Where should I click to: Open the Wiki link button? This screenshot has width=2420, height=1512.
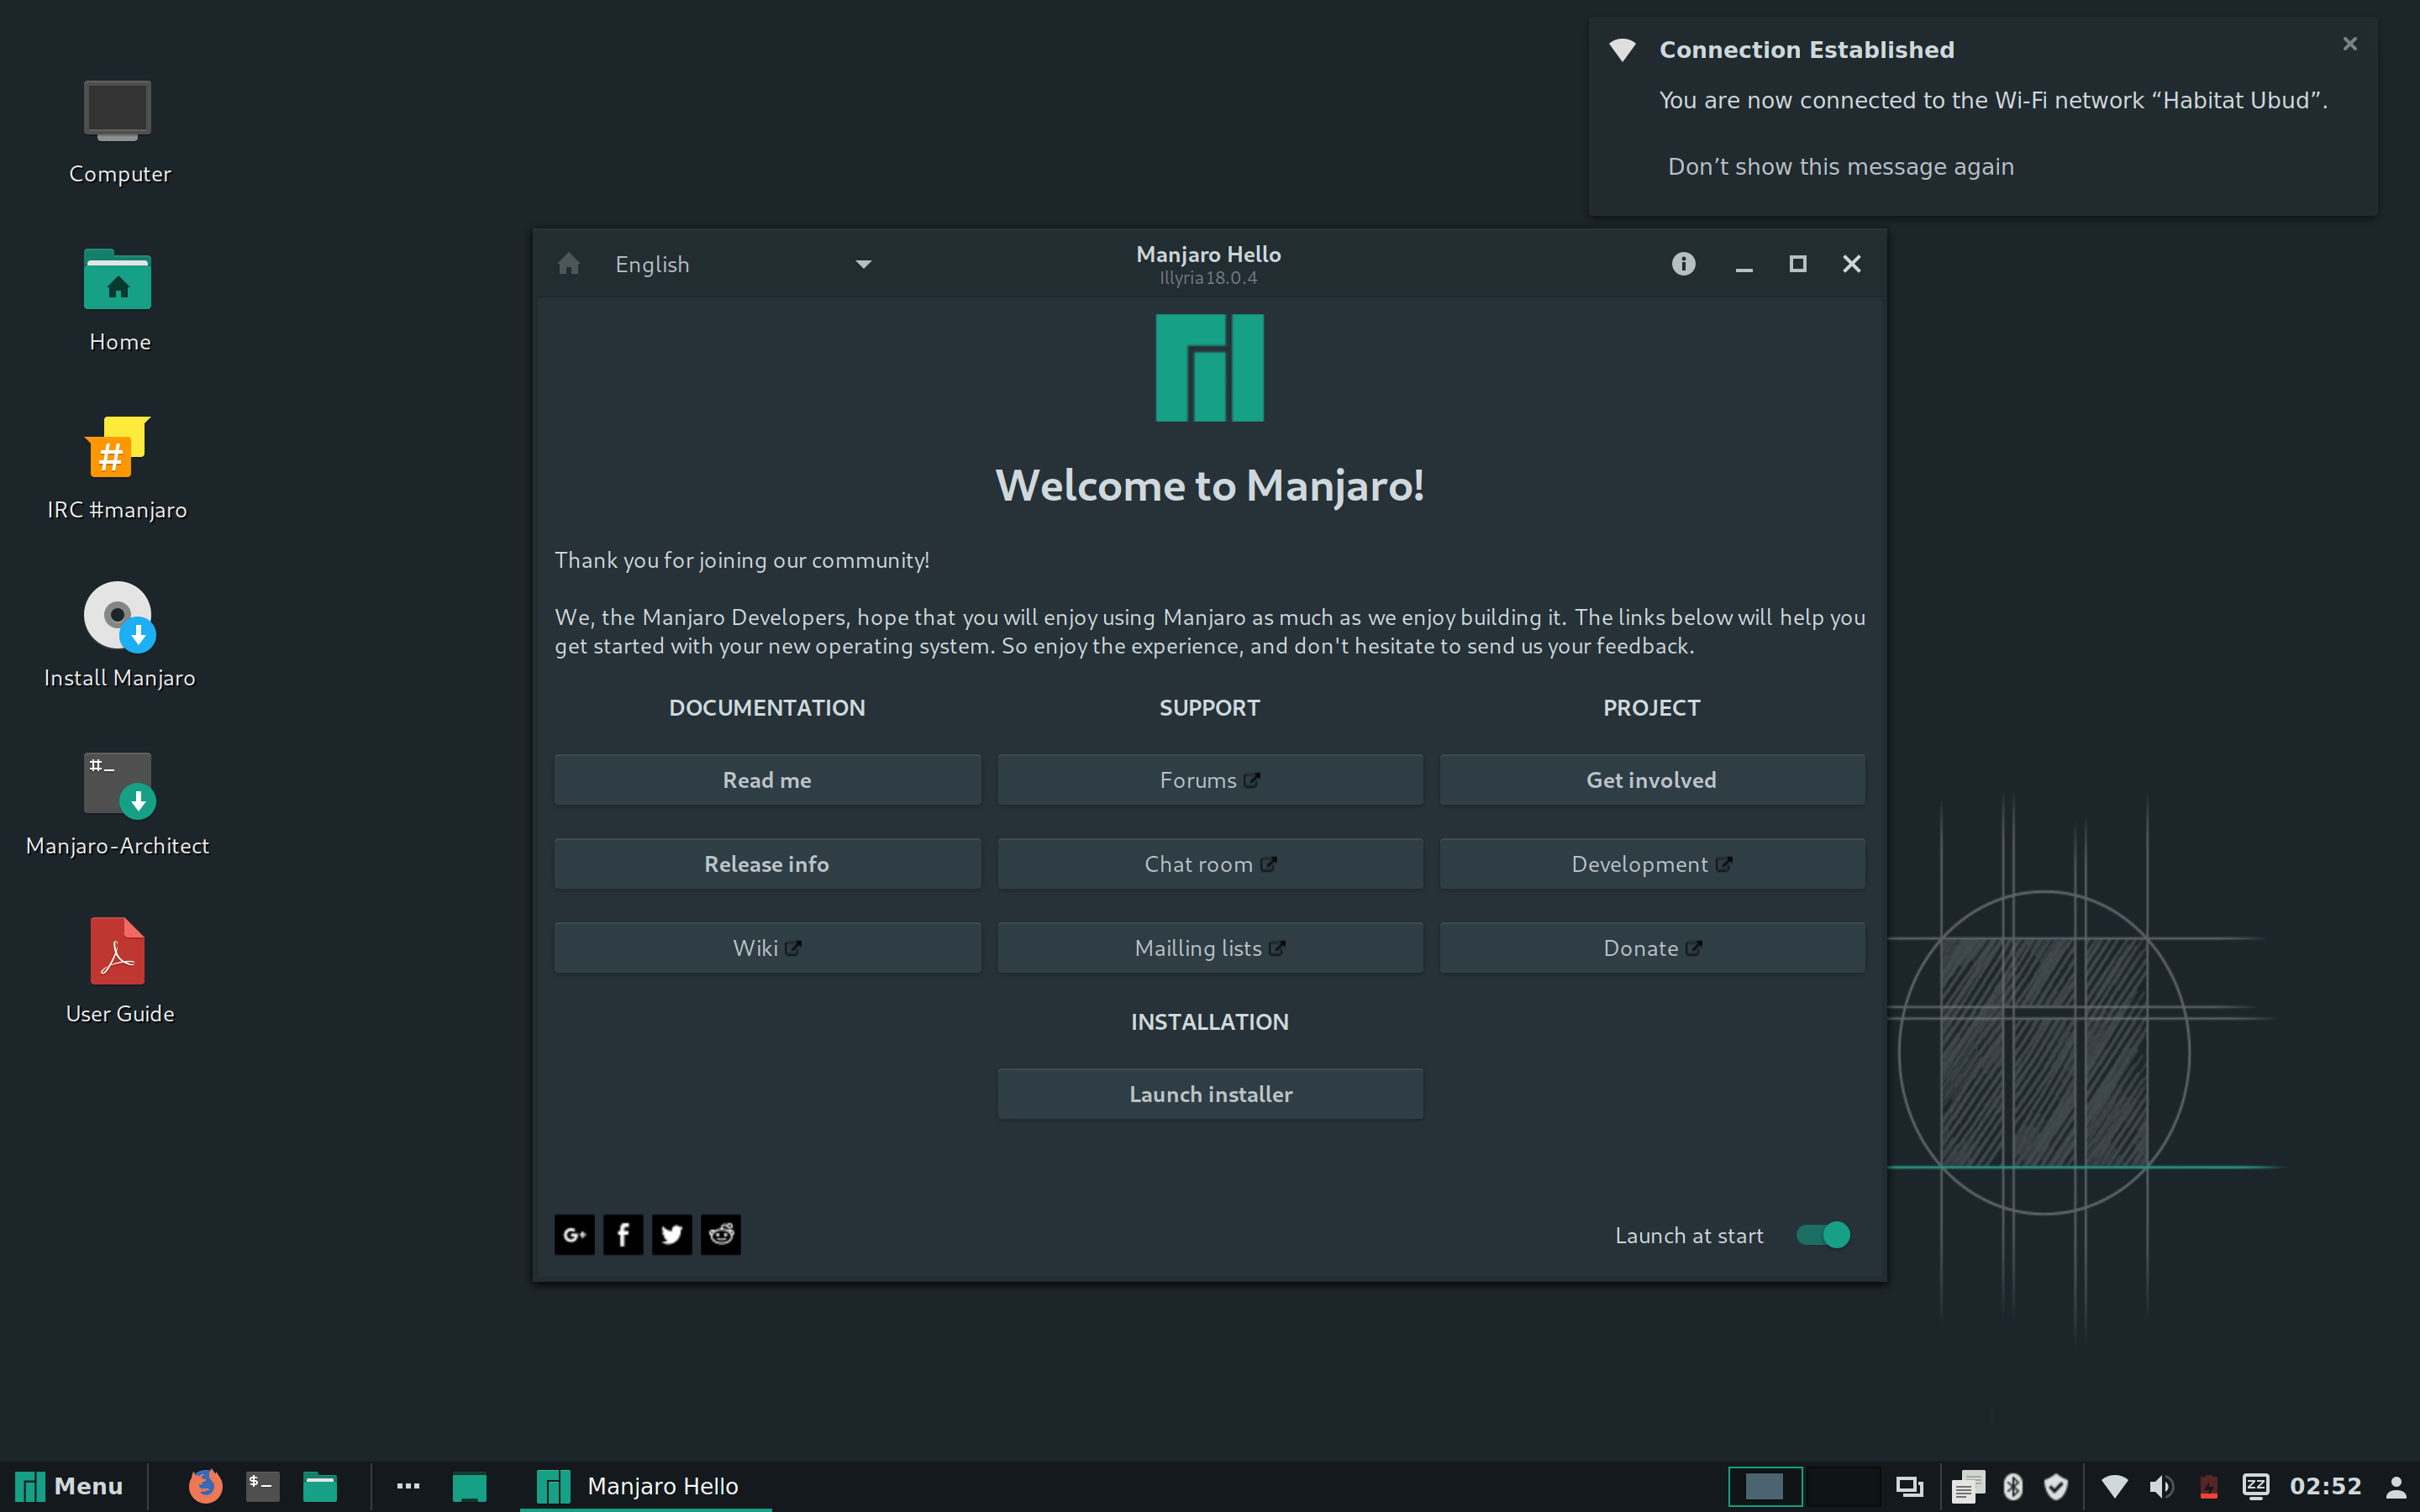pyautogui.click(x=767, y=948)
